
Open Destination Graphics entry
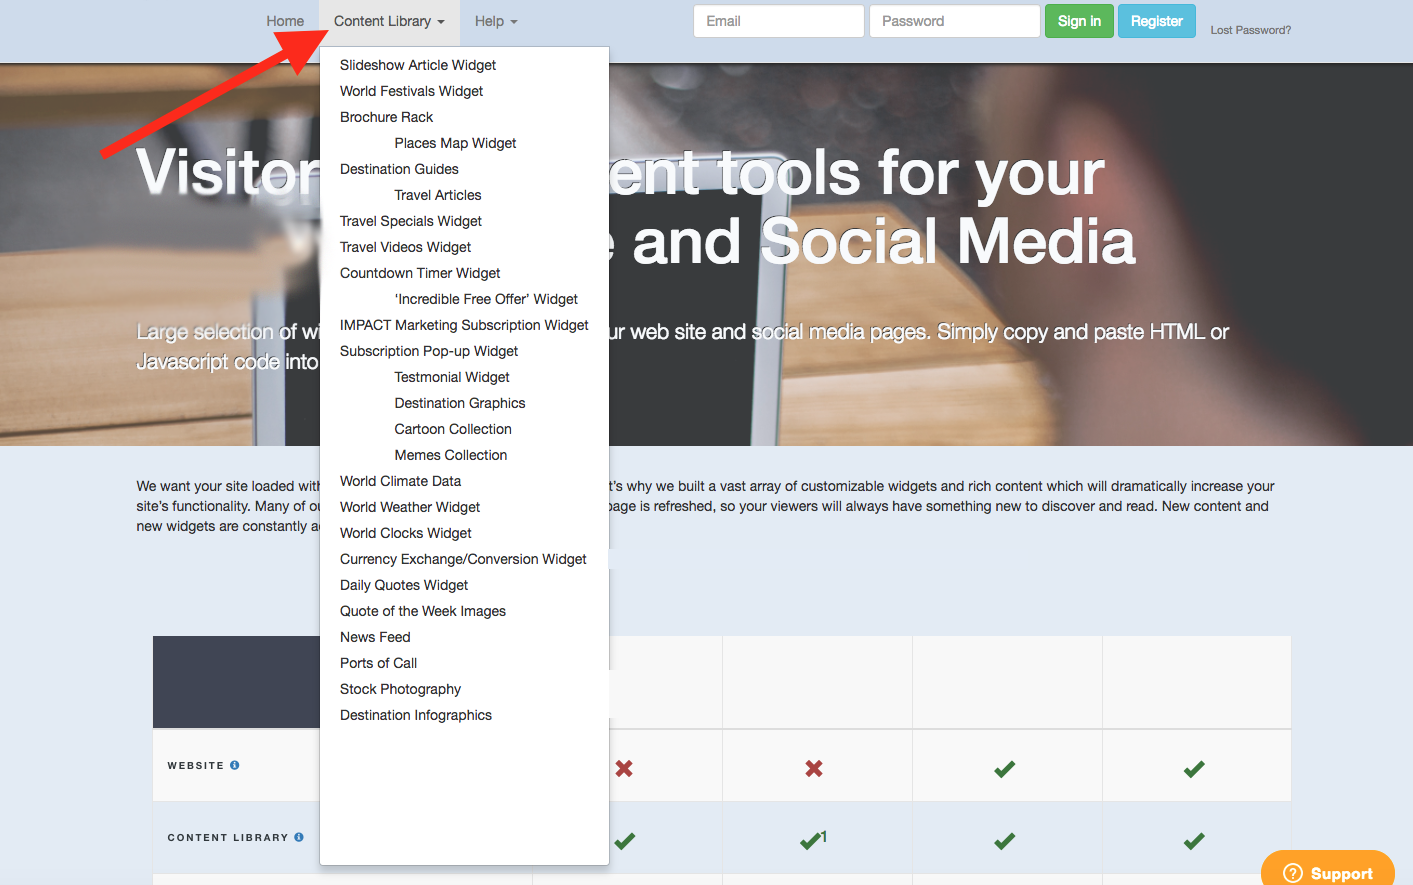coord(460,403)
